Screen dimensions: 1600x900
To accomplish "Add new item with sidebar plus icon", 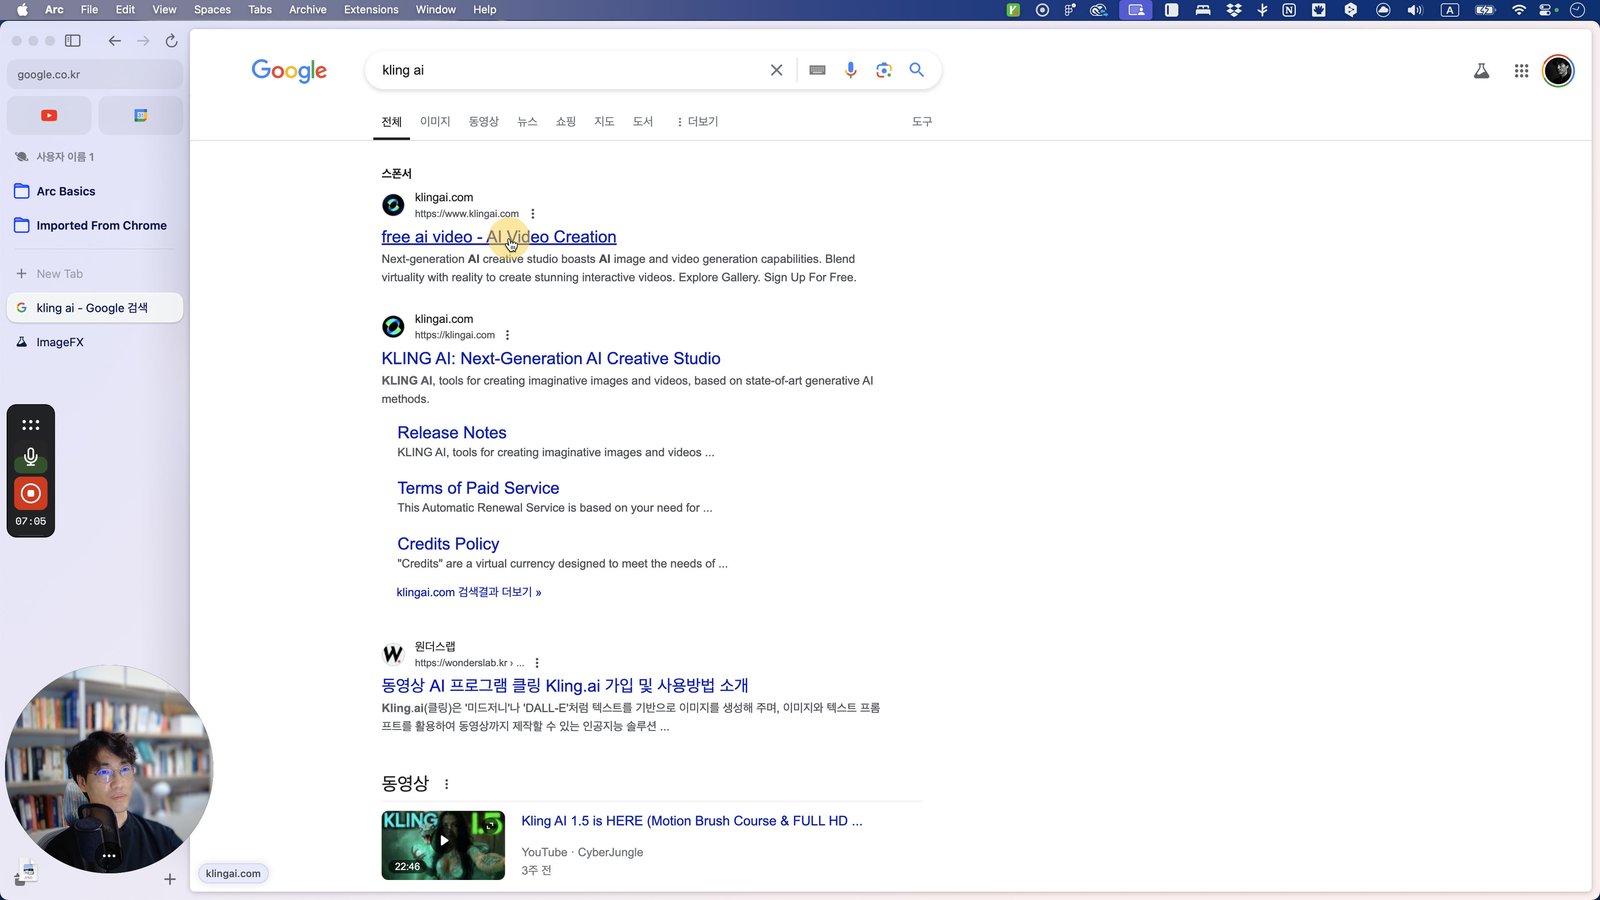I will coord(170,879).
